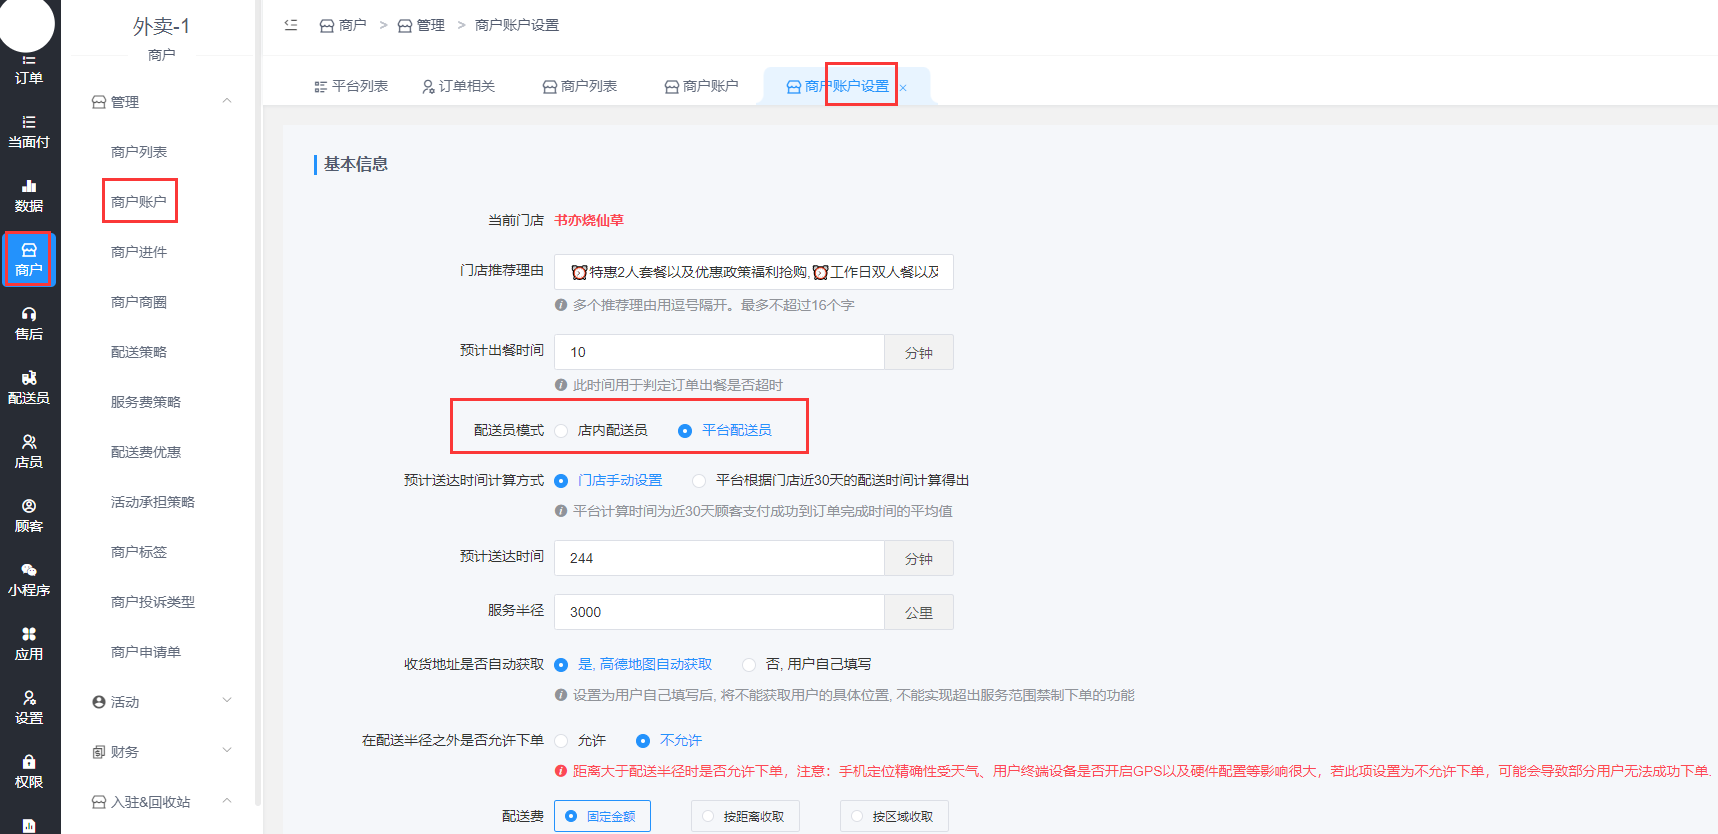Open 商户账户 in the side menu

139,202
